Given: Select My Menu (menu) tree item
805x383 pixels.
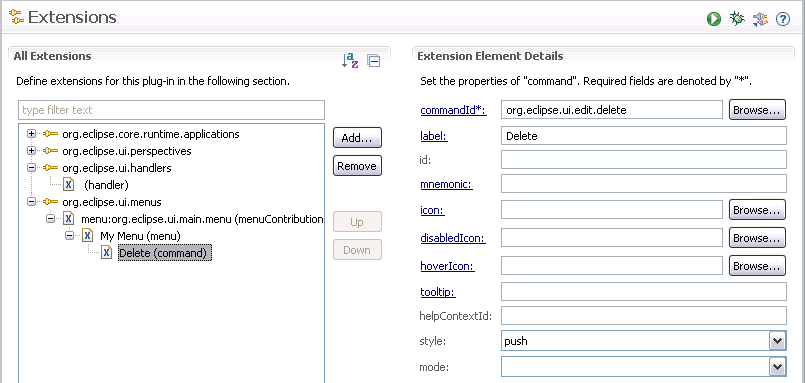Looking at the screenshot, I should (x=140, y=236).
